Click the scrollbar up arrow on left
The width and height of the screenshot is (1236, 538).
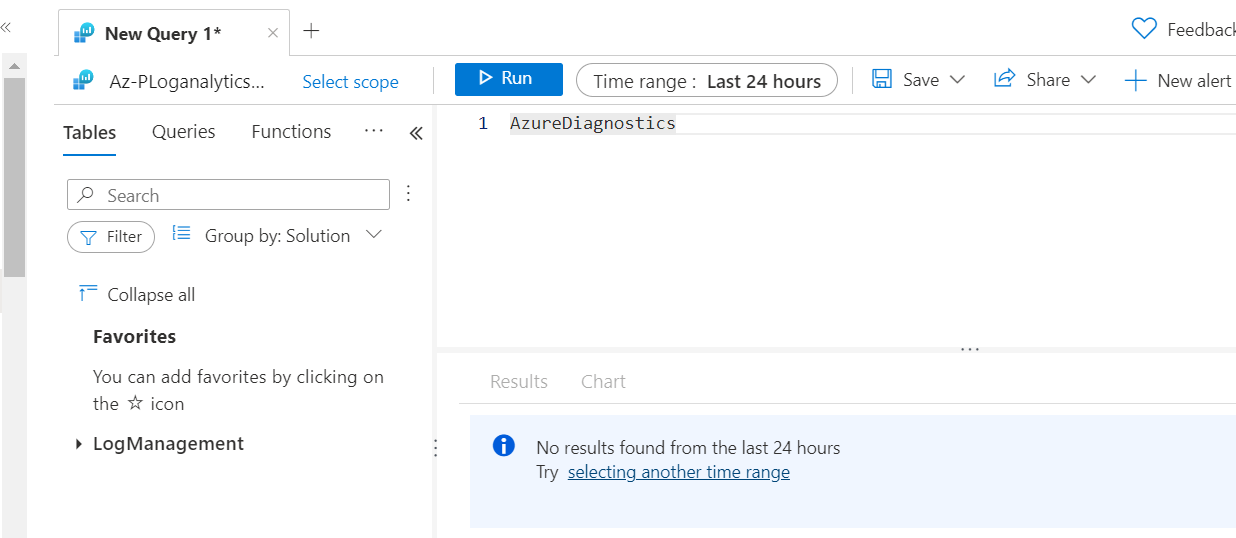pyautogui.click(x=14, y=66)
